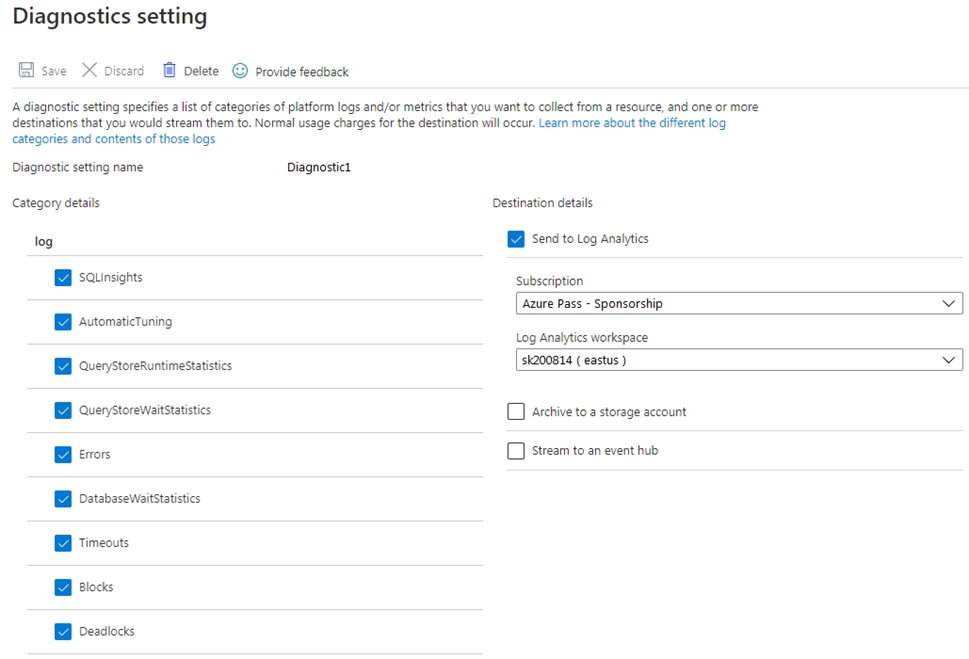Click the Discard X icon
The height and width of the screenshot is (659, 969).
[x=90, y=70]
